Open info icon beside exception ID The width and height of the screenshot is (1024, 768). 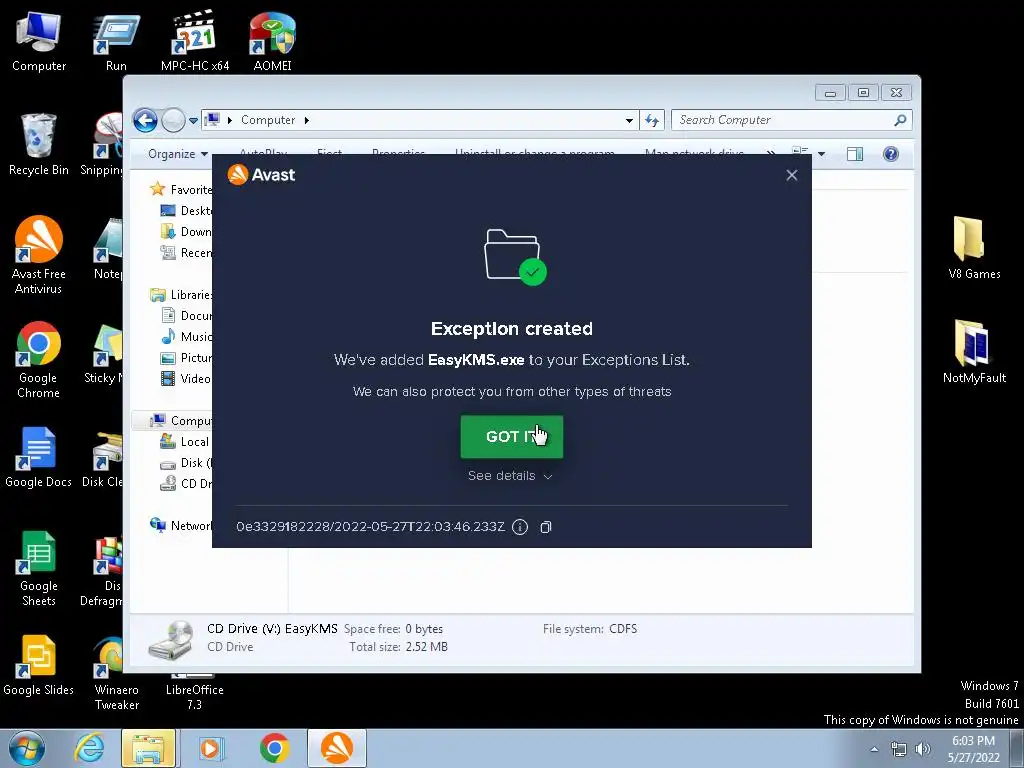520,527
